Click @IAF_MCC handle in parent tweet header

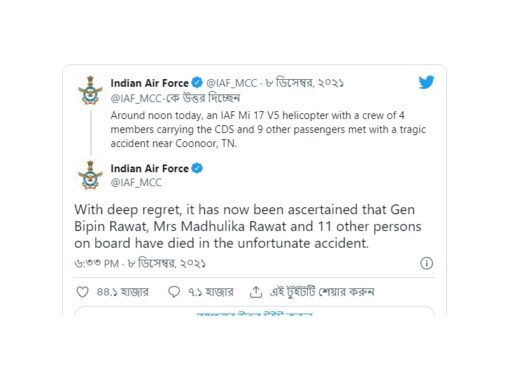[x=232, y=83]
